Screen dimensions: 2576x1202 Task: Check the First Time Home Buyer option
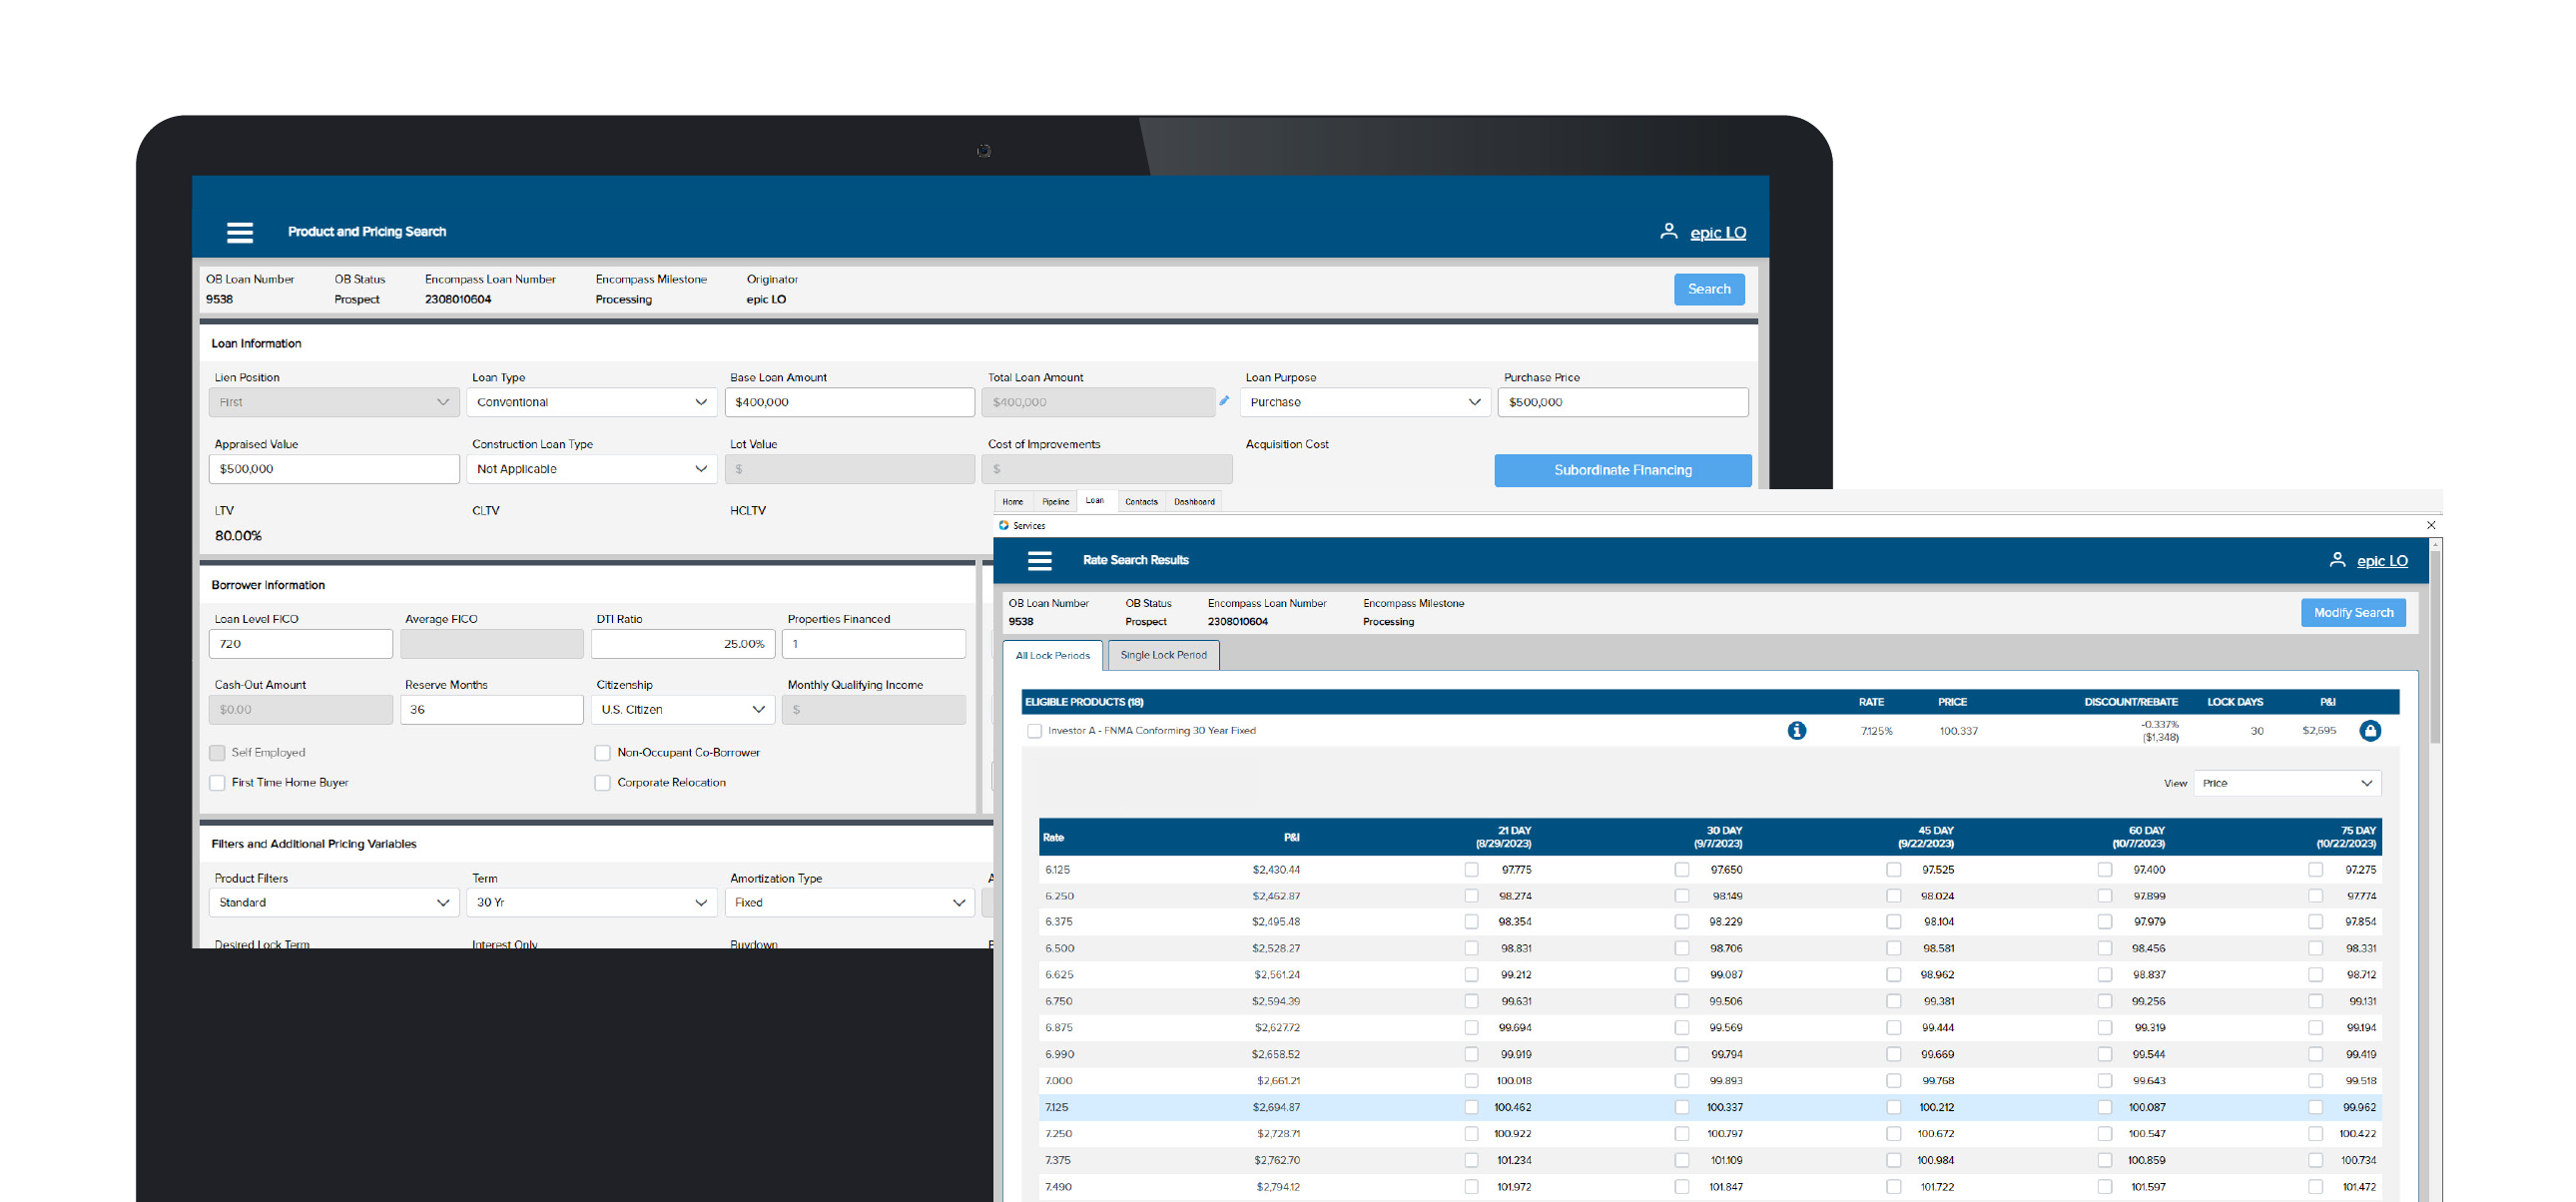(217, 782)
